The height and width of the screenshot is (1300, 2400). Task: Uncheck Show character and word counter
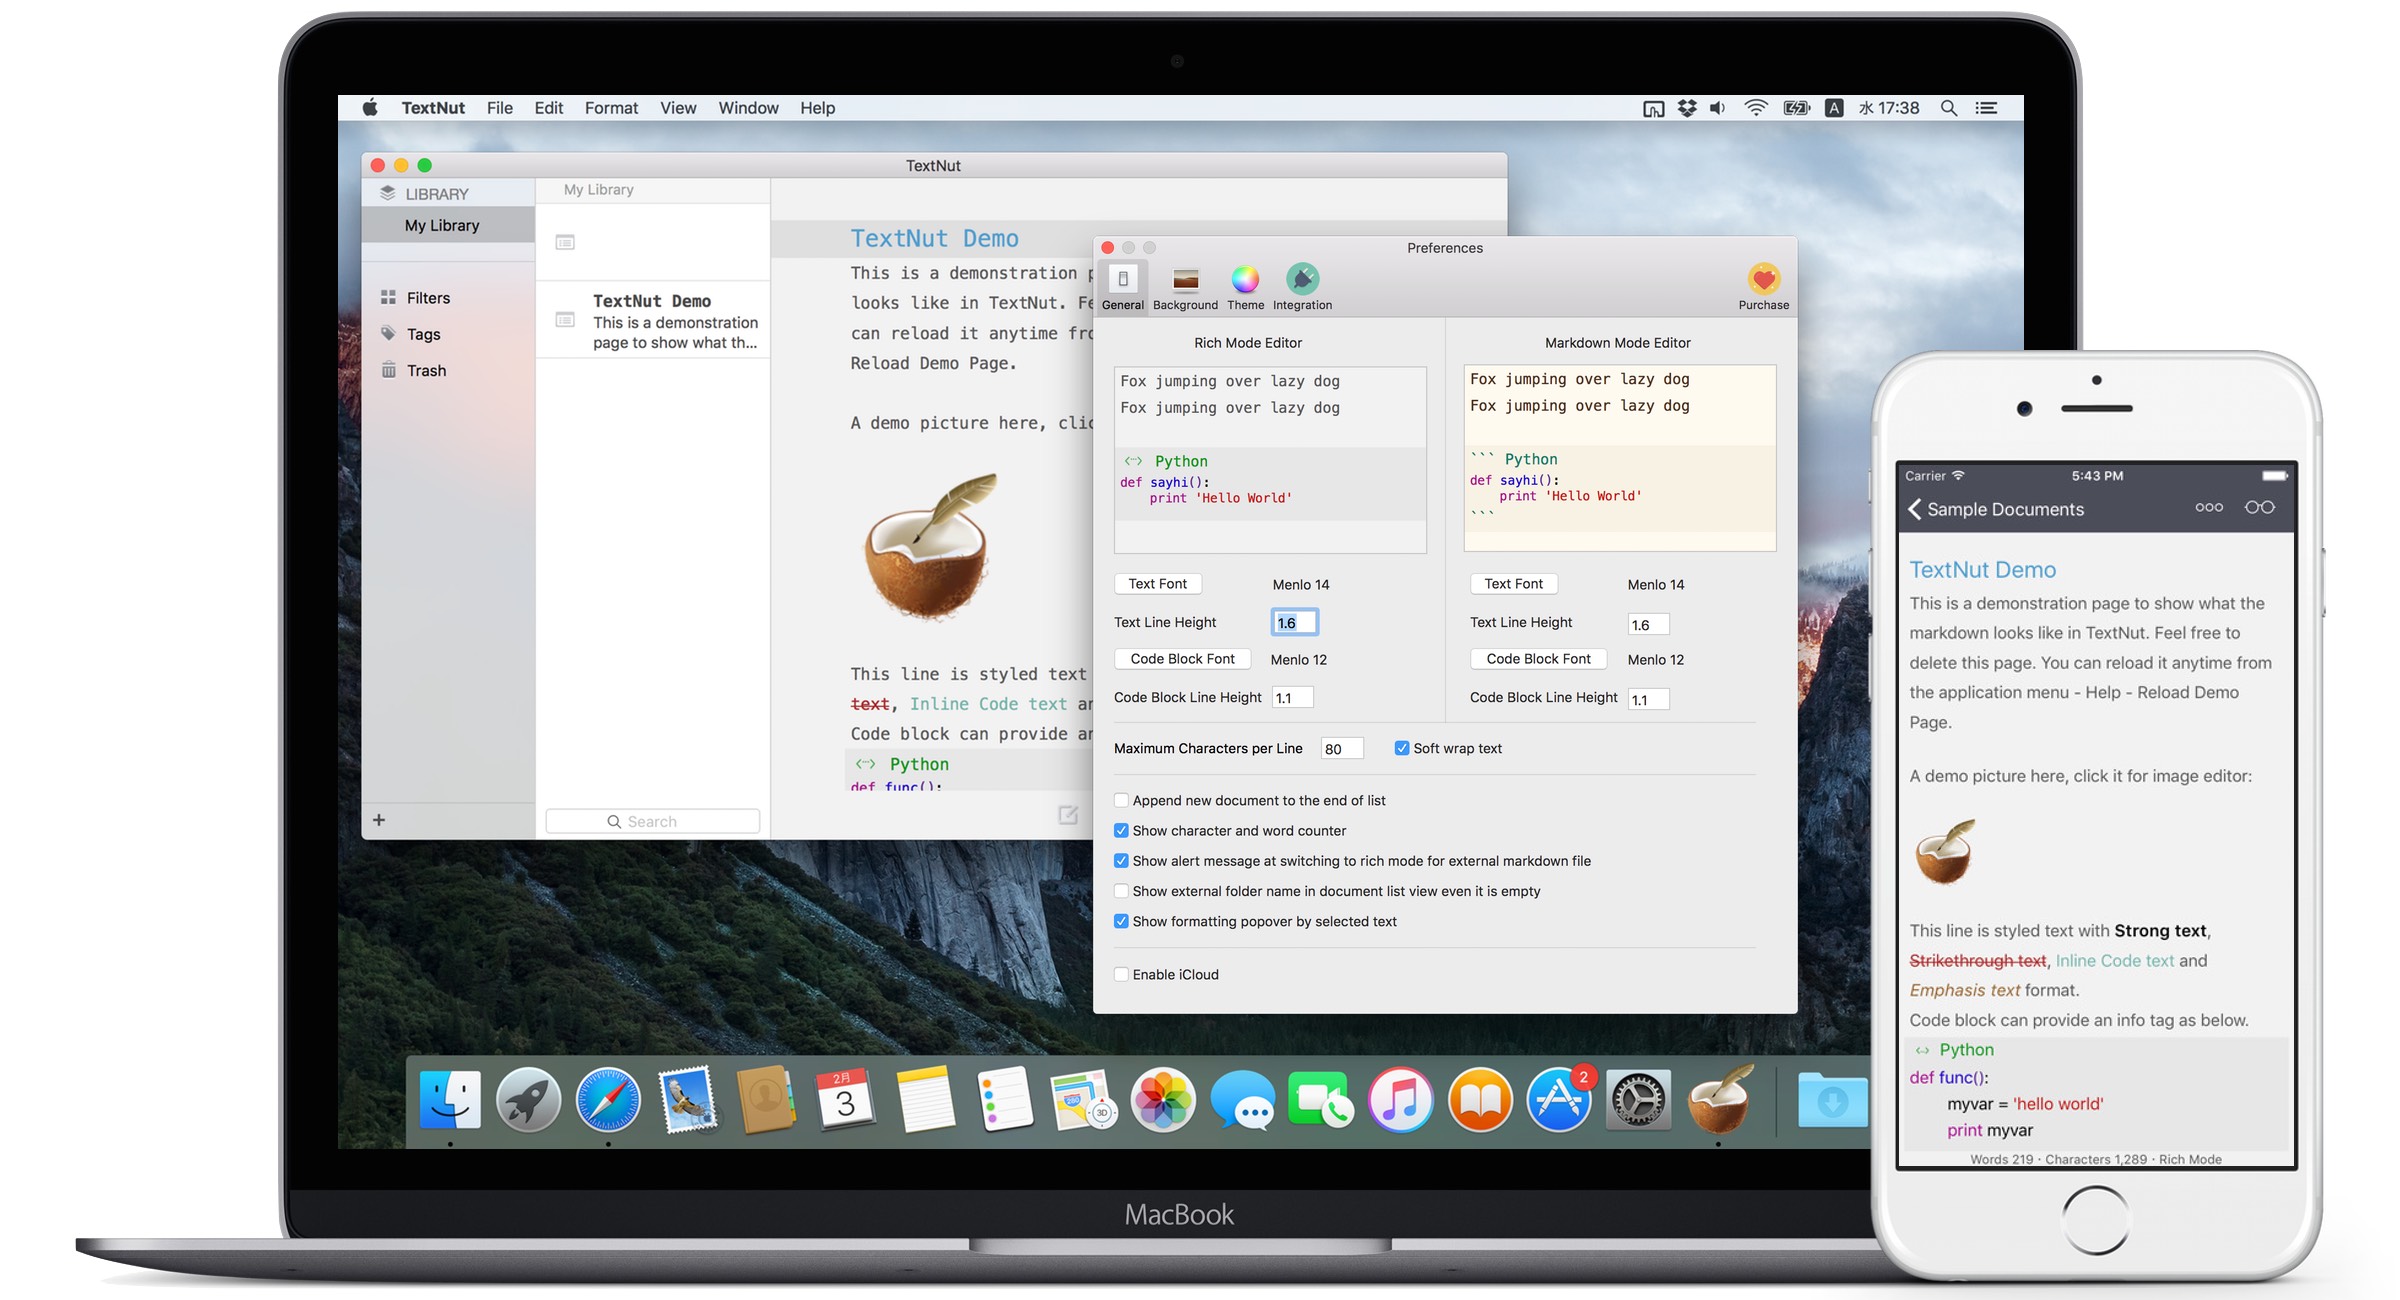(x=1121, y=830)
